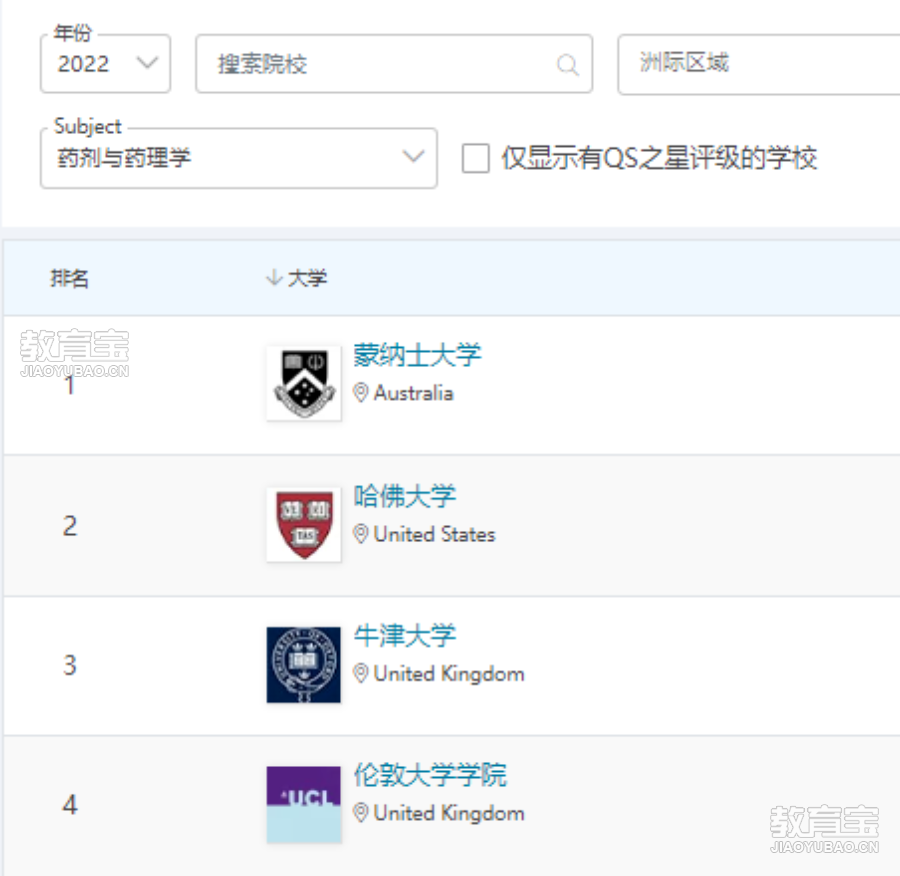This screenshot has height=876, width=900.
Task: Expand the Subject 药剂与药理学 dropdown
Action: click(239, 158)
